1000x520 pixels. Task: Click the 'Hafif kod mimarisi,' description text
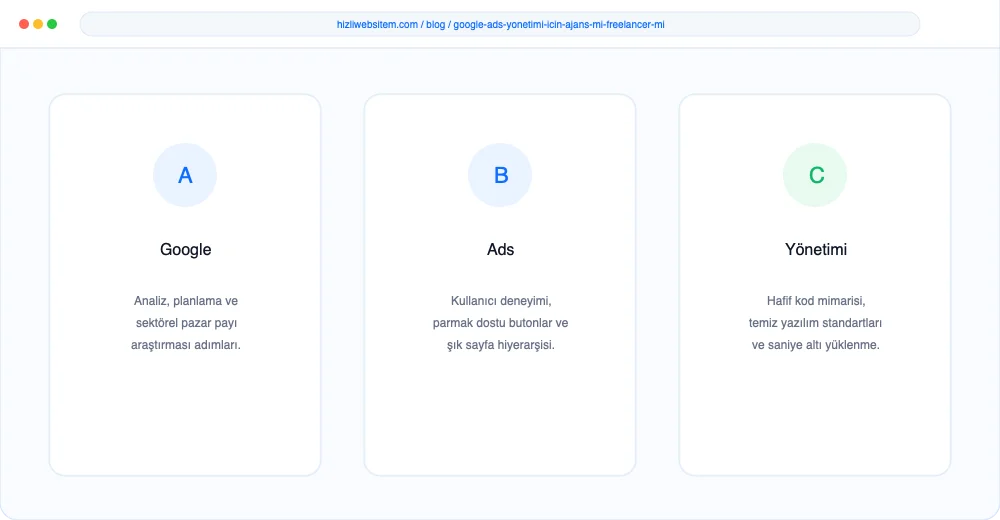tap(816, 301)
